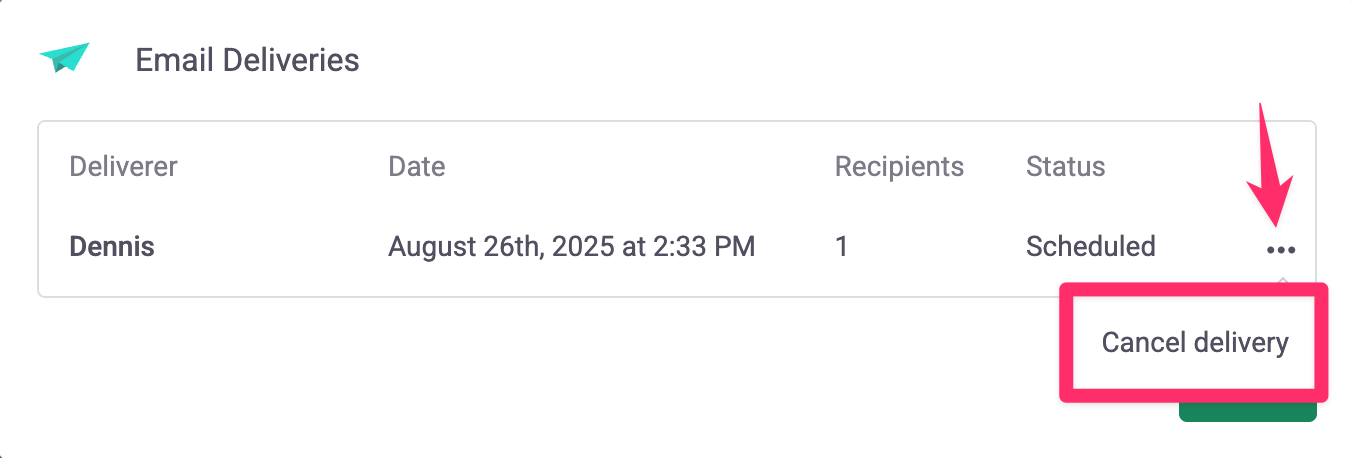Click the August 26th date text
Screen dimensions: 1352x458
pyautogui.click(x=458, y=246)
